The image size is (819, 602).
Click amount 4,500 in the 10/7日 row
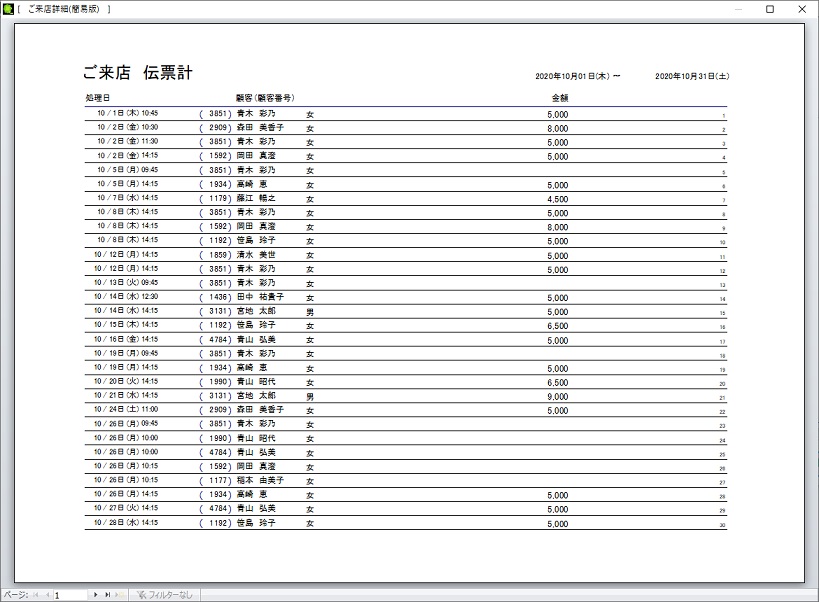coord(558,199)
